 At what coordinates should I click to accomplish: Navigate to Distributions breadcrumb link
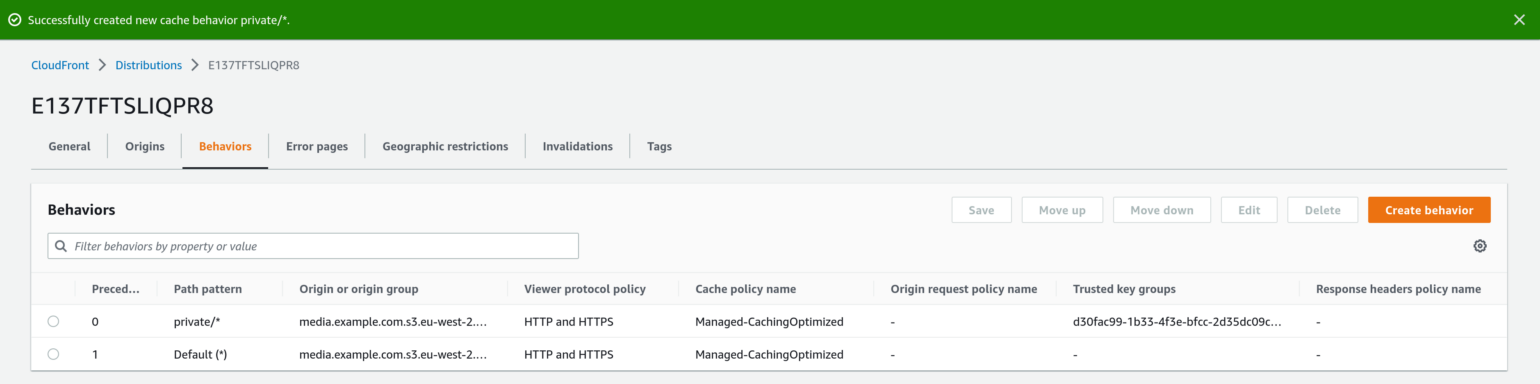tap(149, 65)
